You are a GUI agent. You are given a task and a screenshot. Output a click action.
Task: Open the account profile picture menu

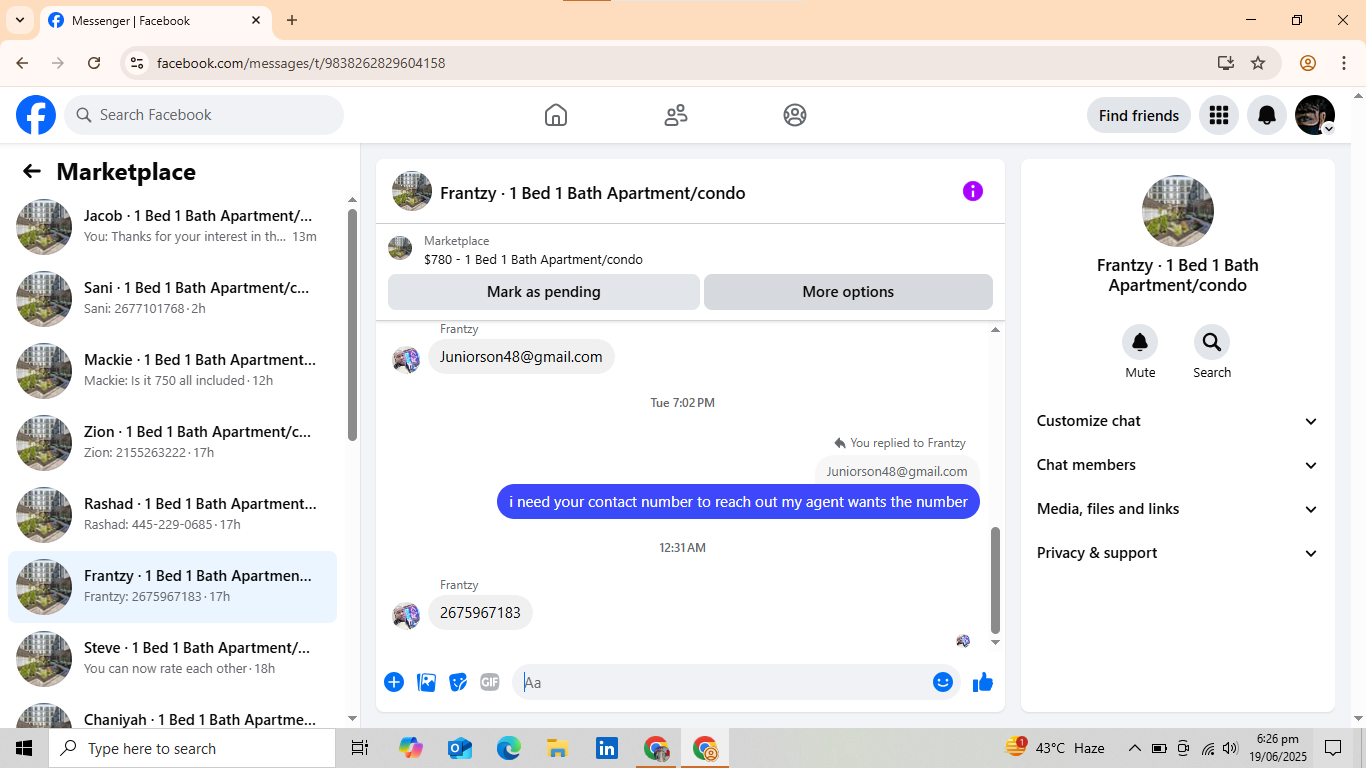pos(1315,115)
